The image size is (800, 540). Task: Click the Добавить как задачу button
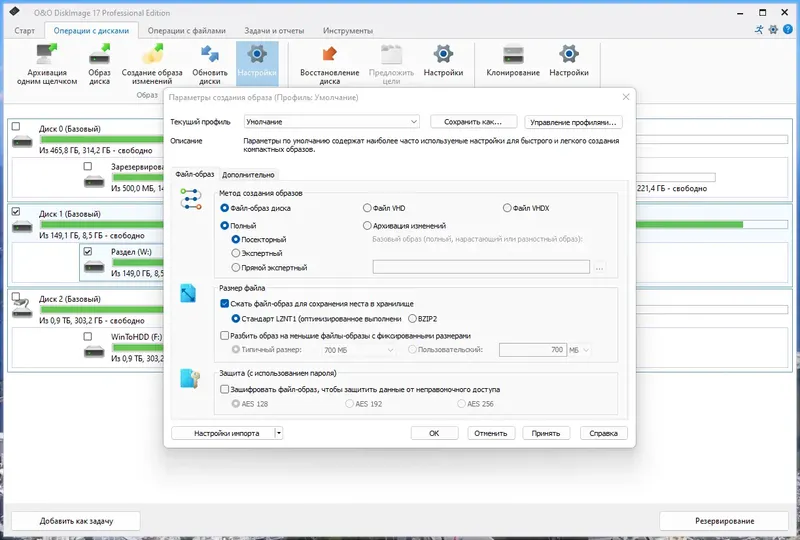click(x=76, y=521)
